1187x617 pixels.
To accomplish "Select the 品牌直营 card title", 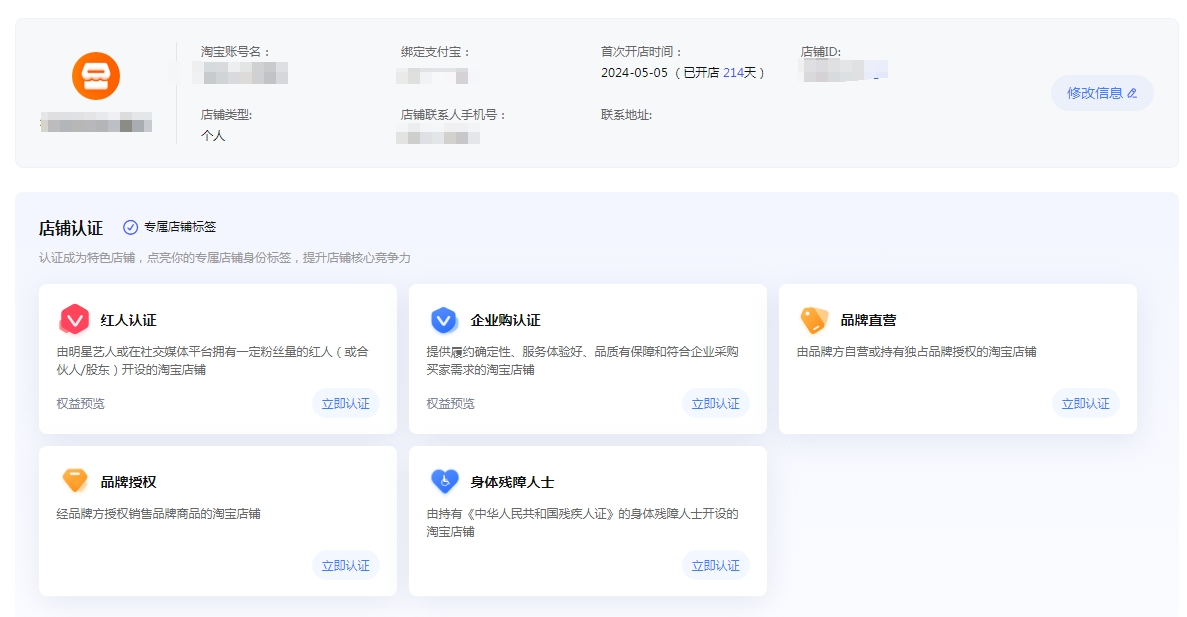I will [x=868, y=320].
